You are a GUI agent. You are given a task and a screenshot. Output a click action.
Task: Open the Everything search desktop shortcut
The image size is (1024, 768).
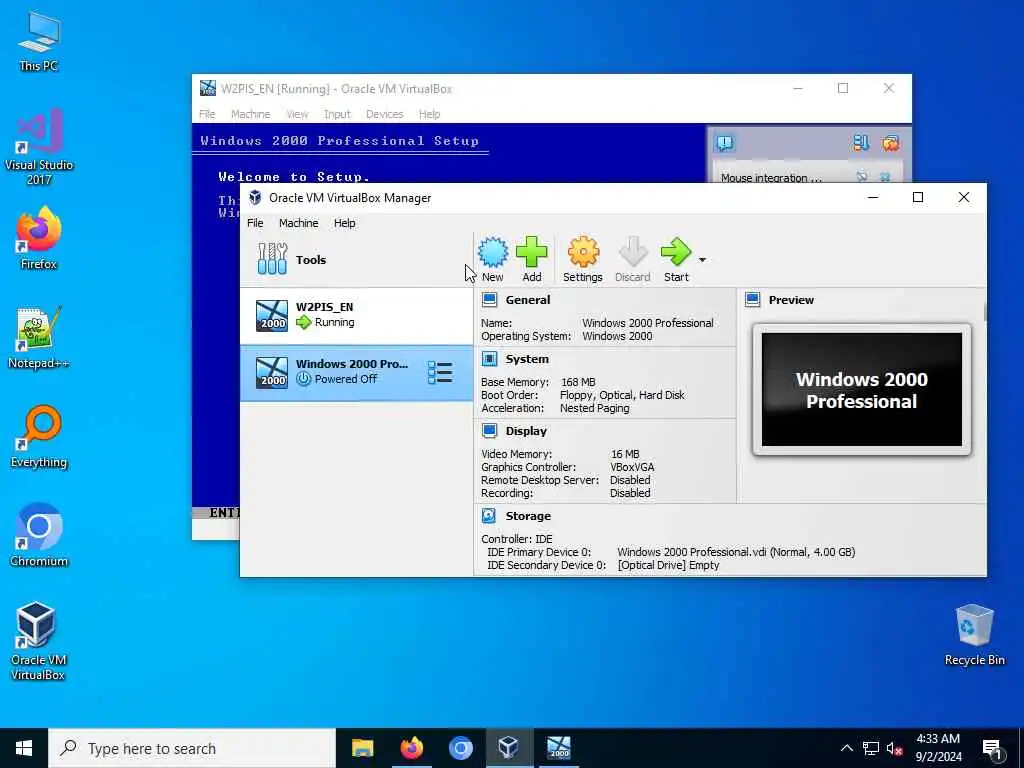(39, 436)
